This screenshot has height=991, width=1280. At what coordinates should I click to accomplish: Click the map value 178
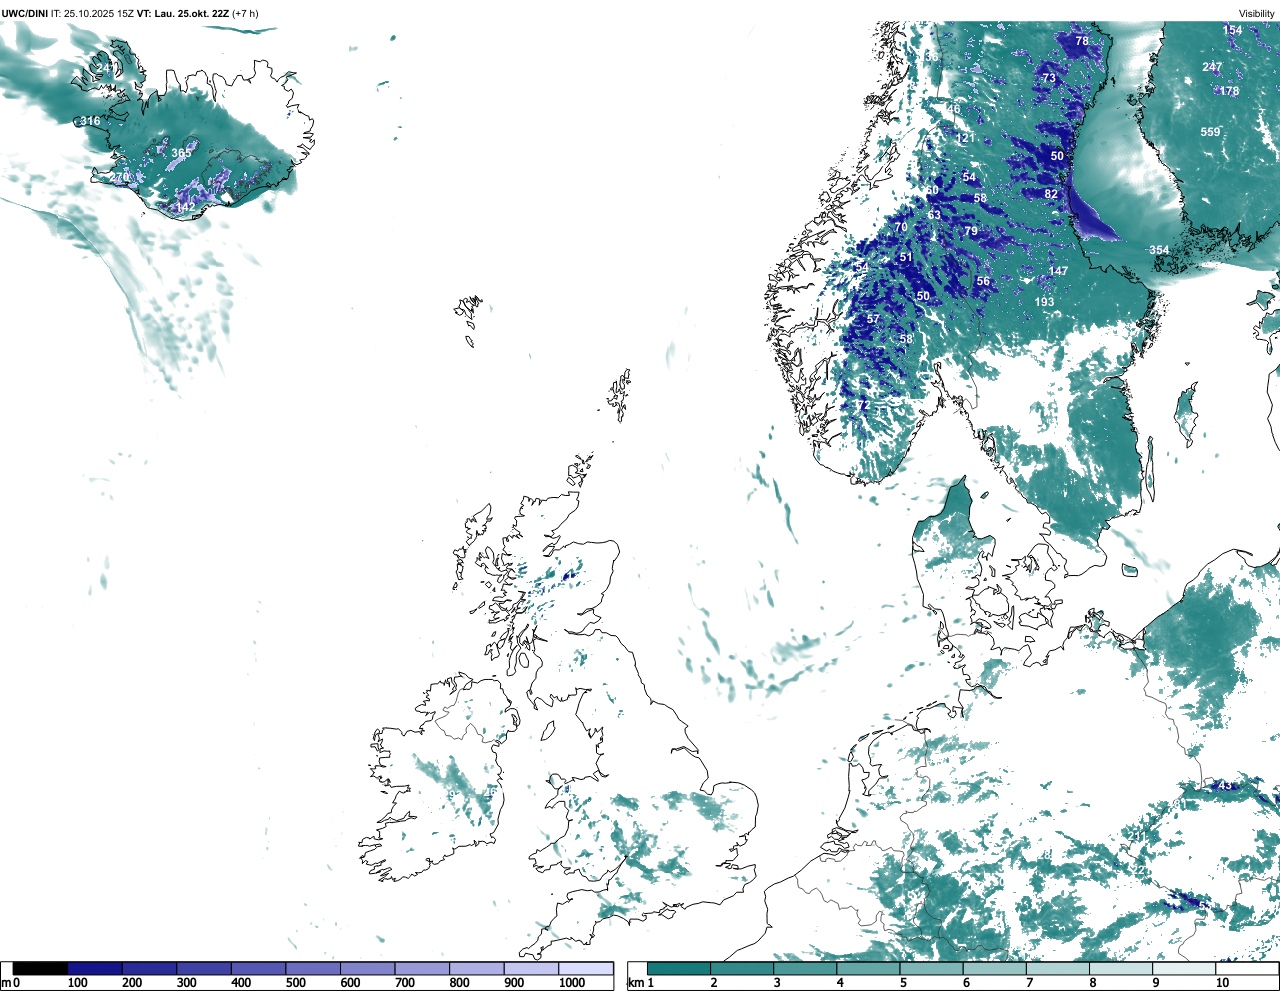click(1229, 91)
